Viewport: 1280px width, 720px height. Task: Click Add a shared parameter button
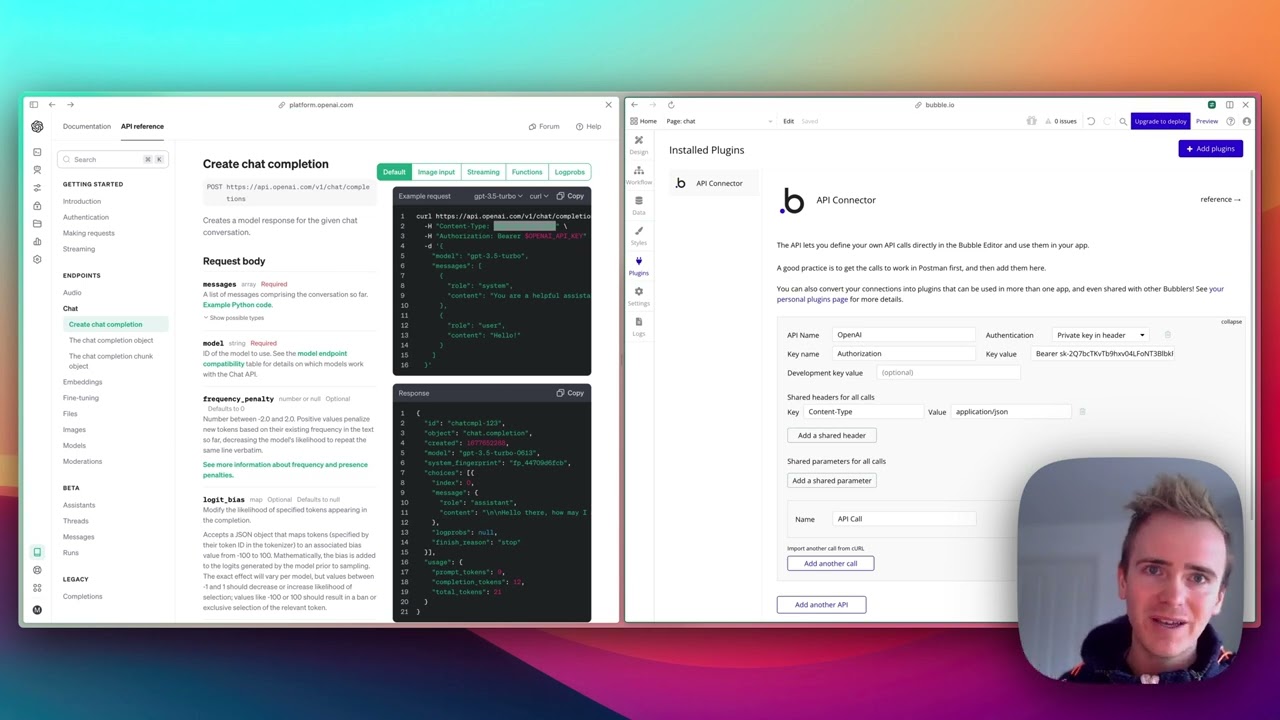pos(832,480)
